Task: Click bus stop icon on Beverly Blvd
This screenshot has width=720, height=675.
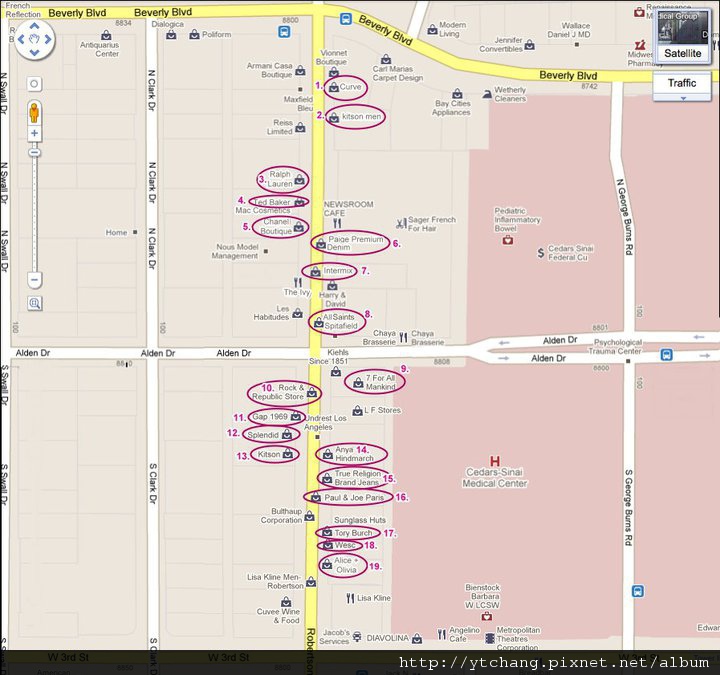Action: point(346,19)
